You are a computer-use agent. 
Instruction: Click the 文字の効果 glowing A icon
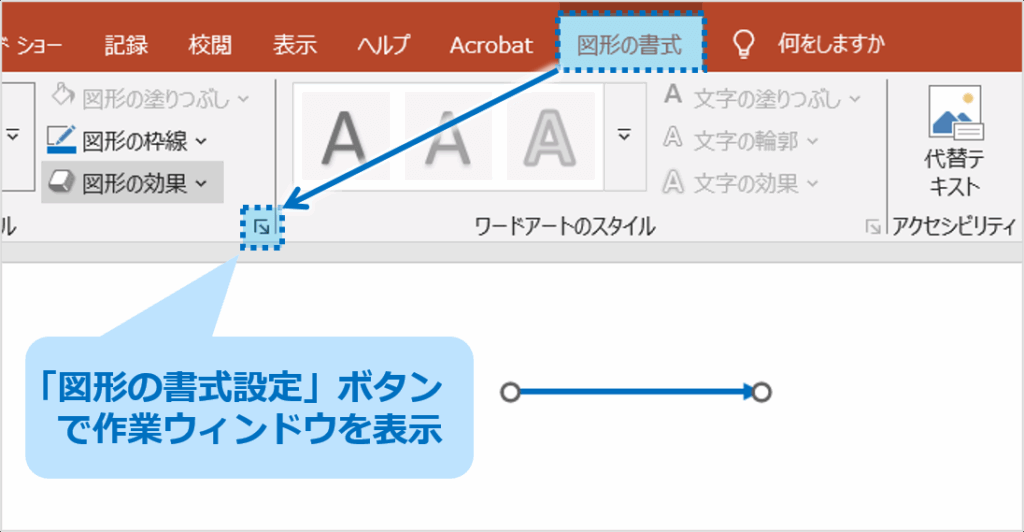(x=674, y=182)
